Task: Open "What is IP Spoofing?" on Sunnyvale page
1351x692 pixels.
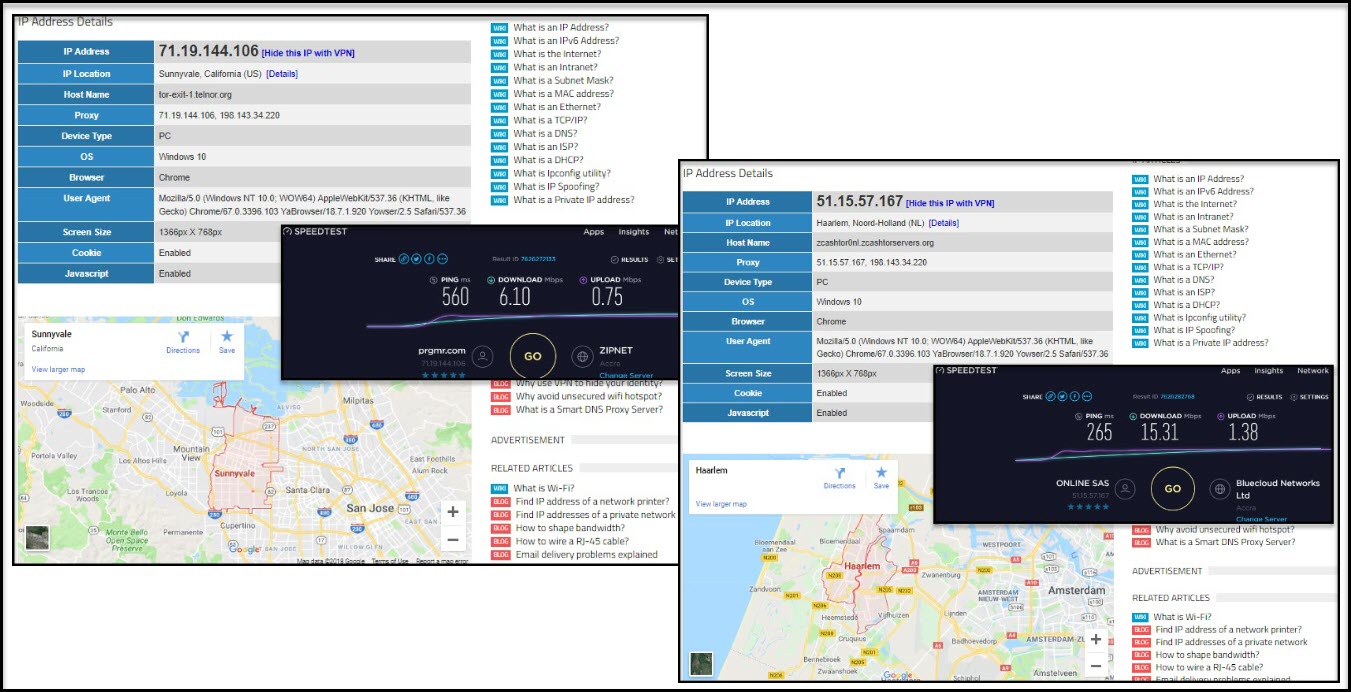Action: [556, 186]
